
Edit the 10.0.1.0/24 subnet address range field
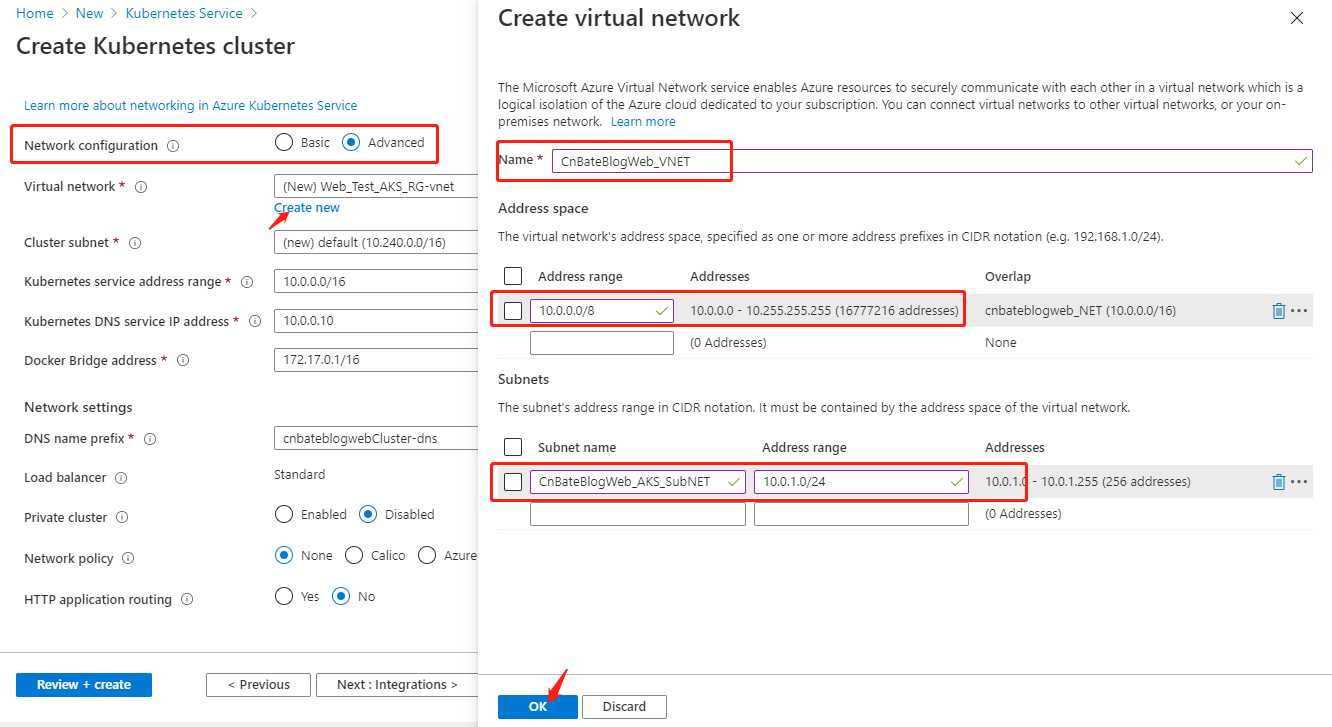tap(861, 482)
